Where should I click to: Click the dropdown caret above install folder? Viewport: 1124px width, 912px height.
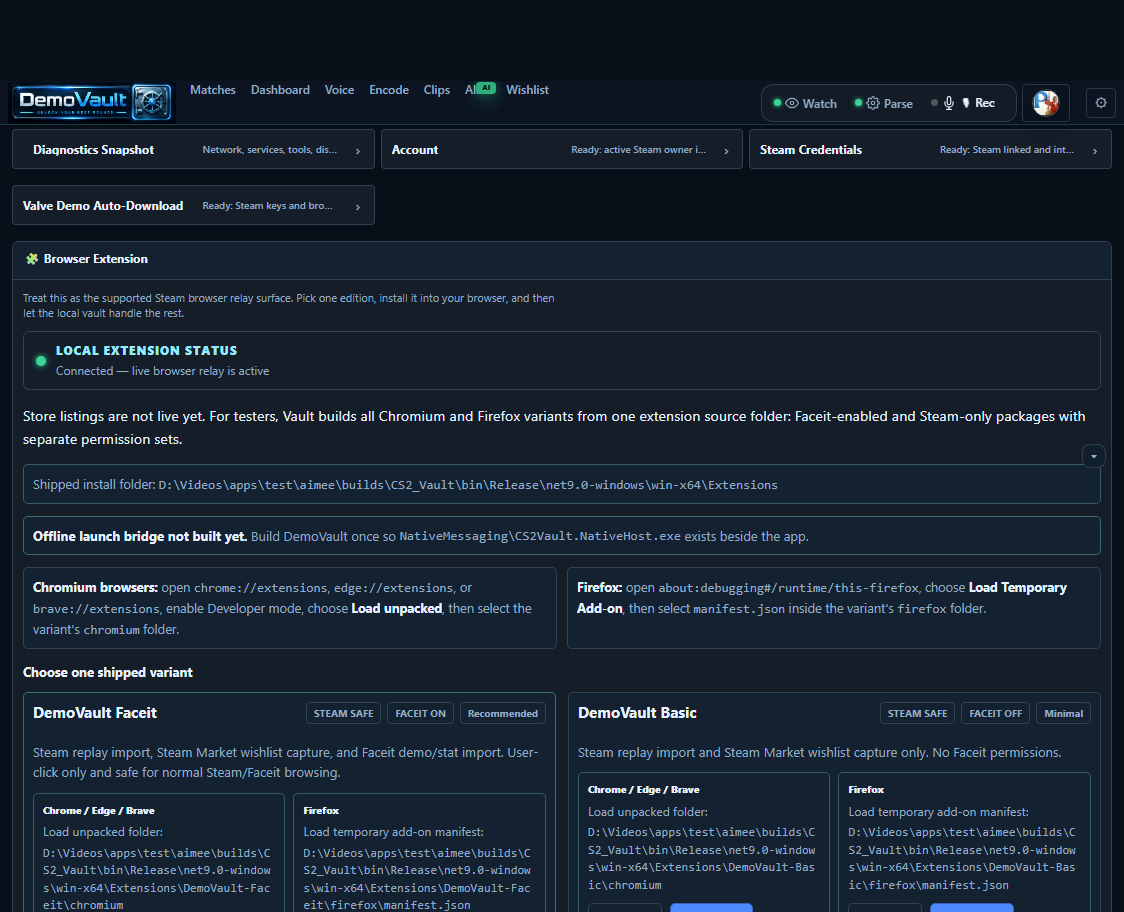click(x=1093, y=456)
